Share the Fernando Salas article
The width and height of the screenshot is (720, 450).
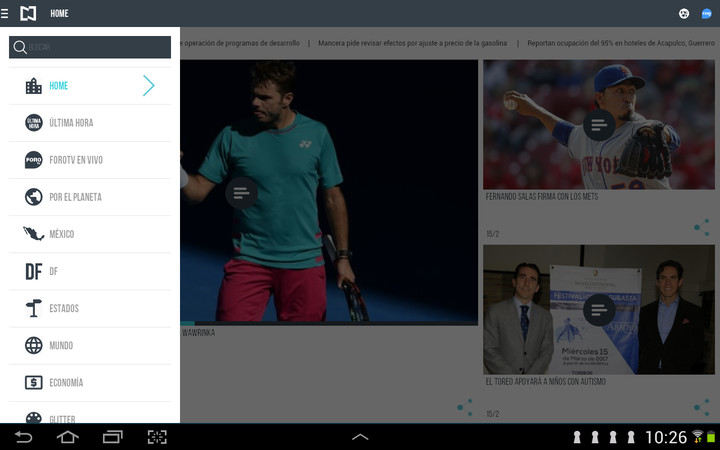coord(702,228)
